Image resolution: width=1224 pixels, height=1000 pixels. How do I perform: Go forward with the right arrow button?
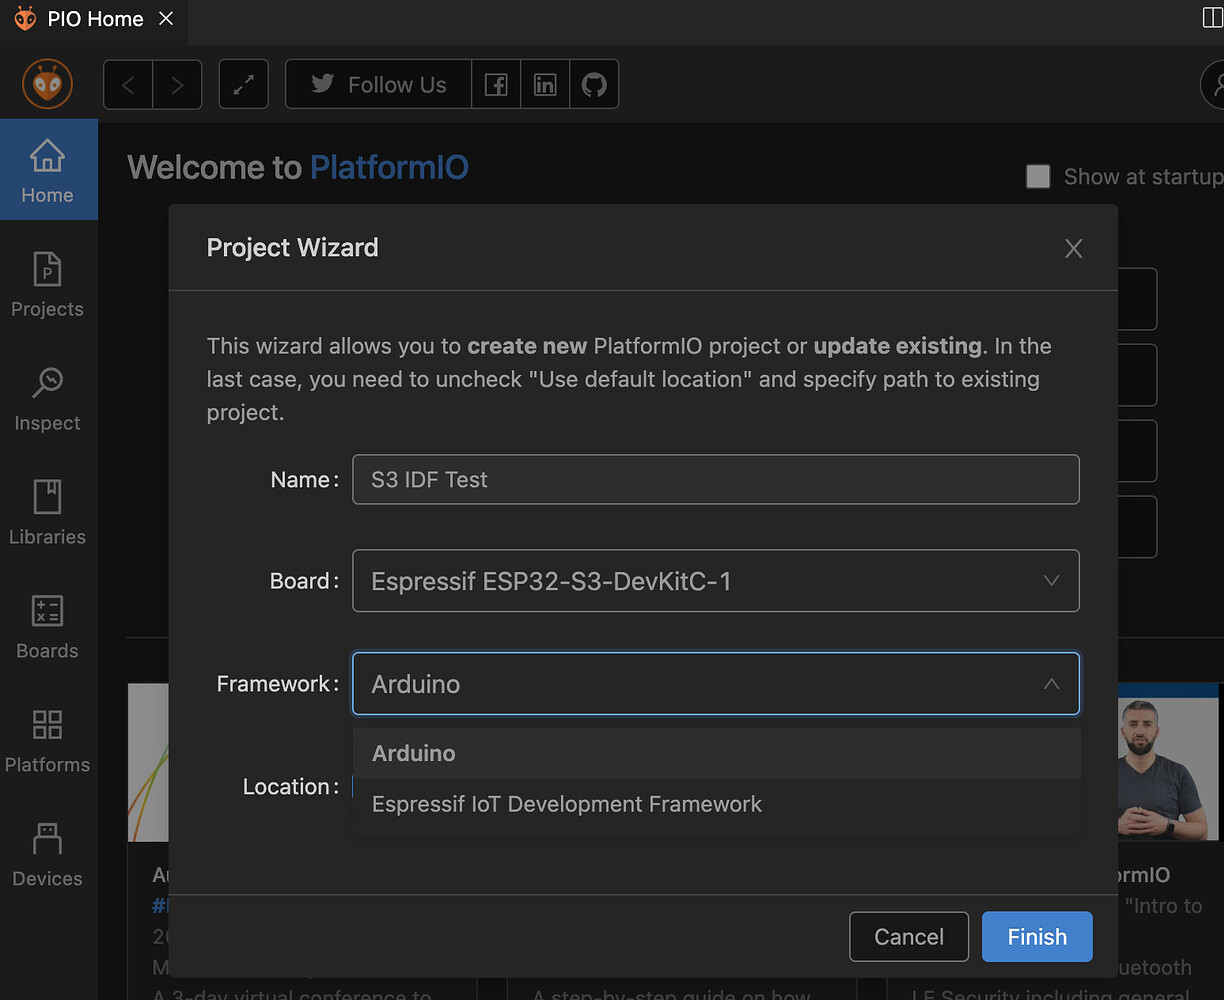tap(177, 85)
